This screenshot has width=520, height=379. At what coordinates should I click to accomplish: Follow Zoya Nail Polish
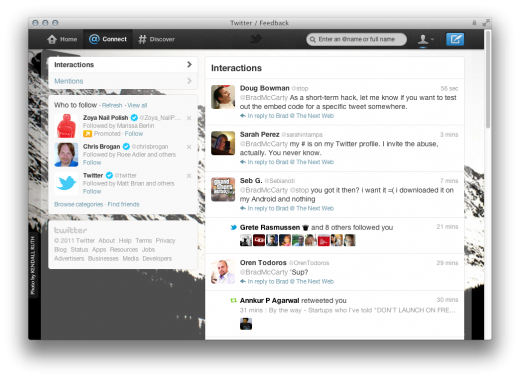coord(134,134)
